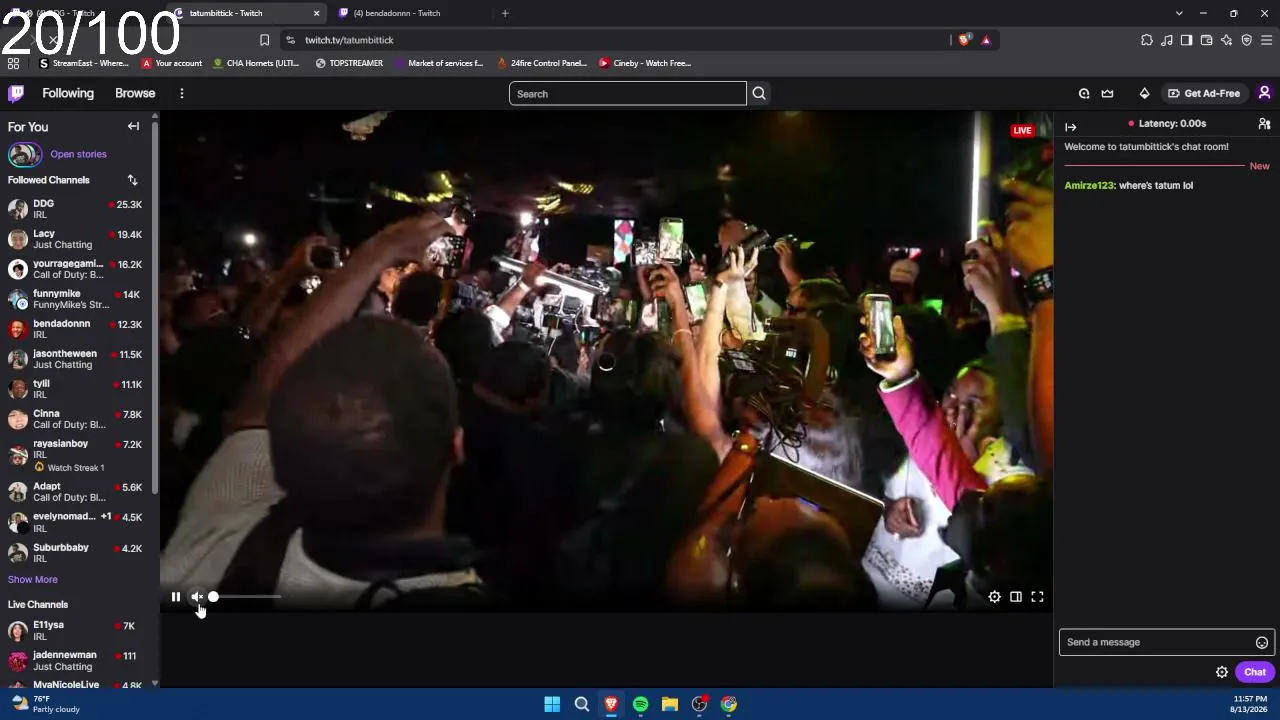Open the chat community users icon
The height and width of the screenshot is (720, 1280).
coord(1264,124)
